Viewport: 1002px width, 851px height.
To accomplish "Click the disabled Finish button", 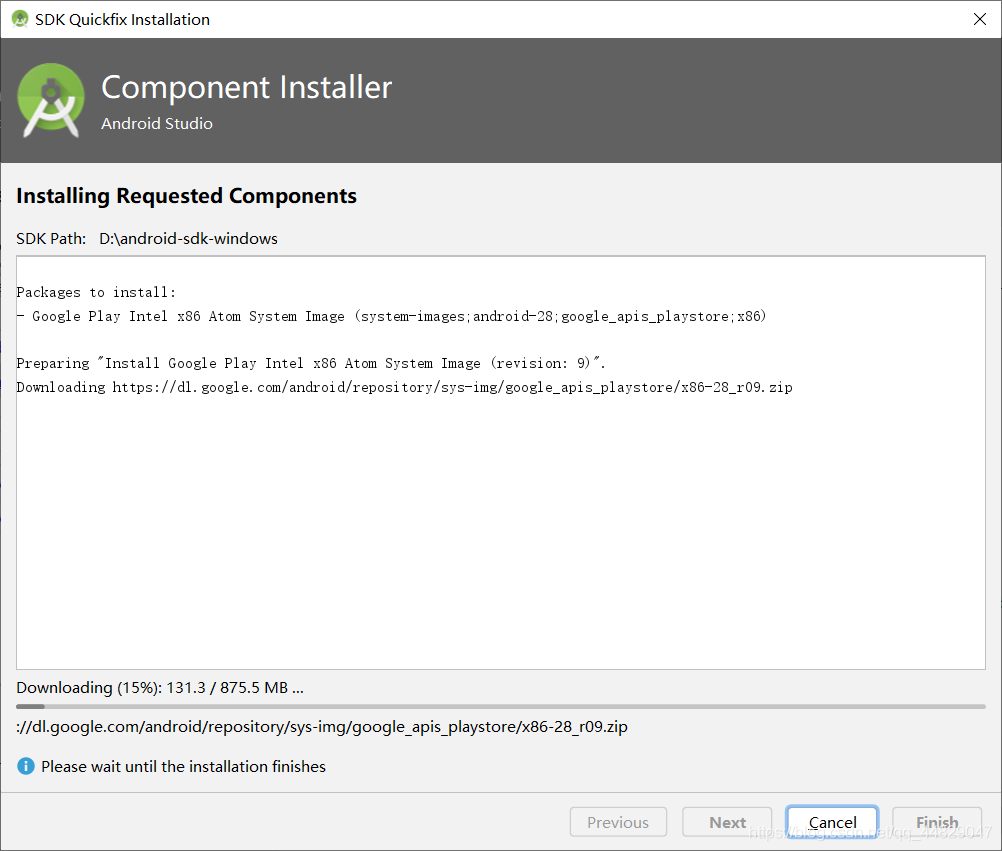I will coord(937,822).
